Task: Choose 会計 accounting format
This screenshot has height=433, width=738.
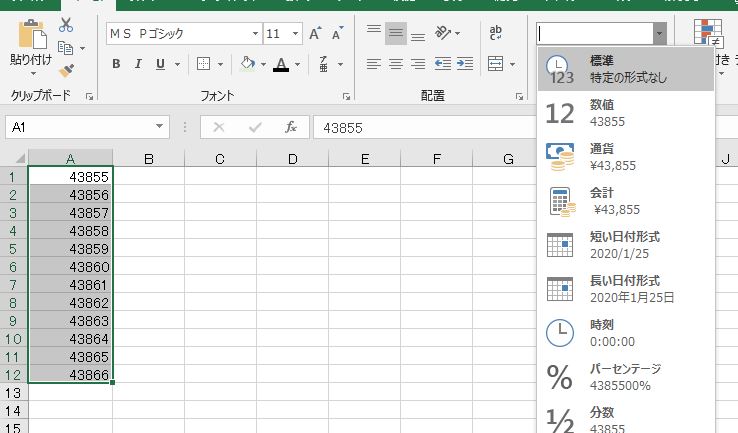Action: [626, 201]
